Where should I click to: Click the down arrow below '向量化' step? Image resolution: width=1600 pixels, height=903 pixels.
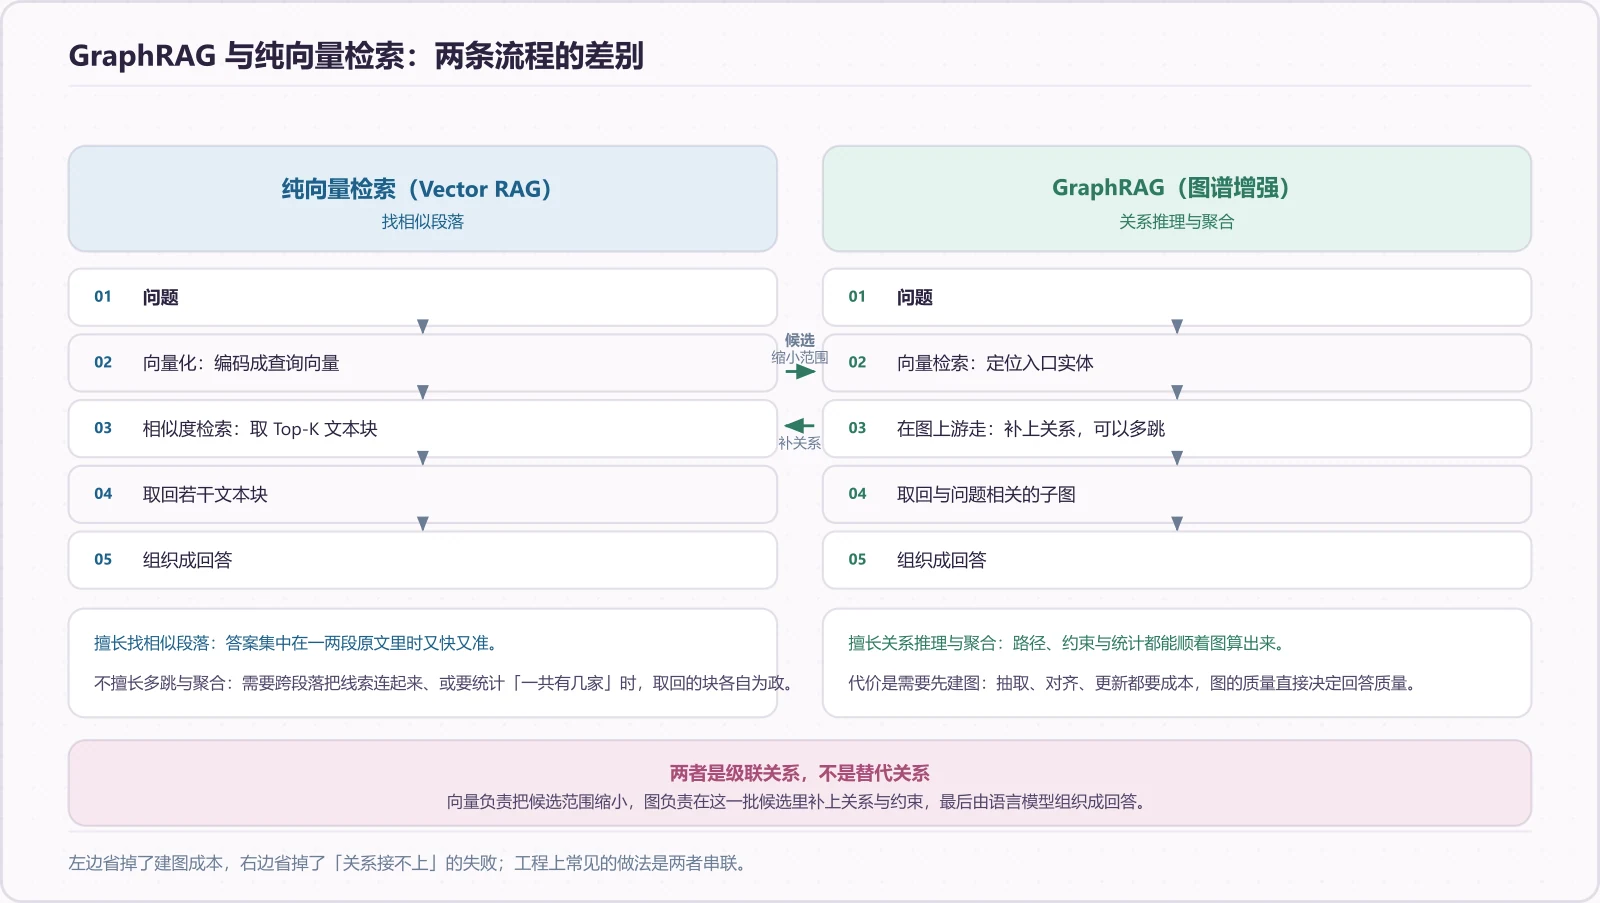423,392
